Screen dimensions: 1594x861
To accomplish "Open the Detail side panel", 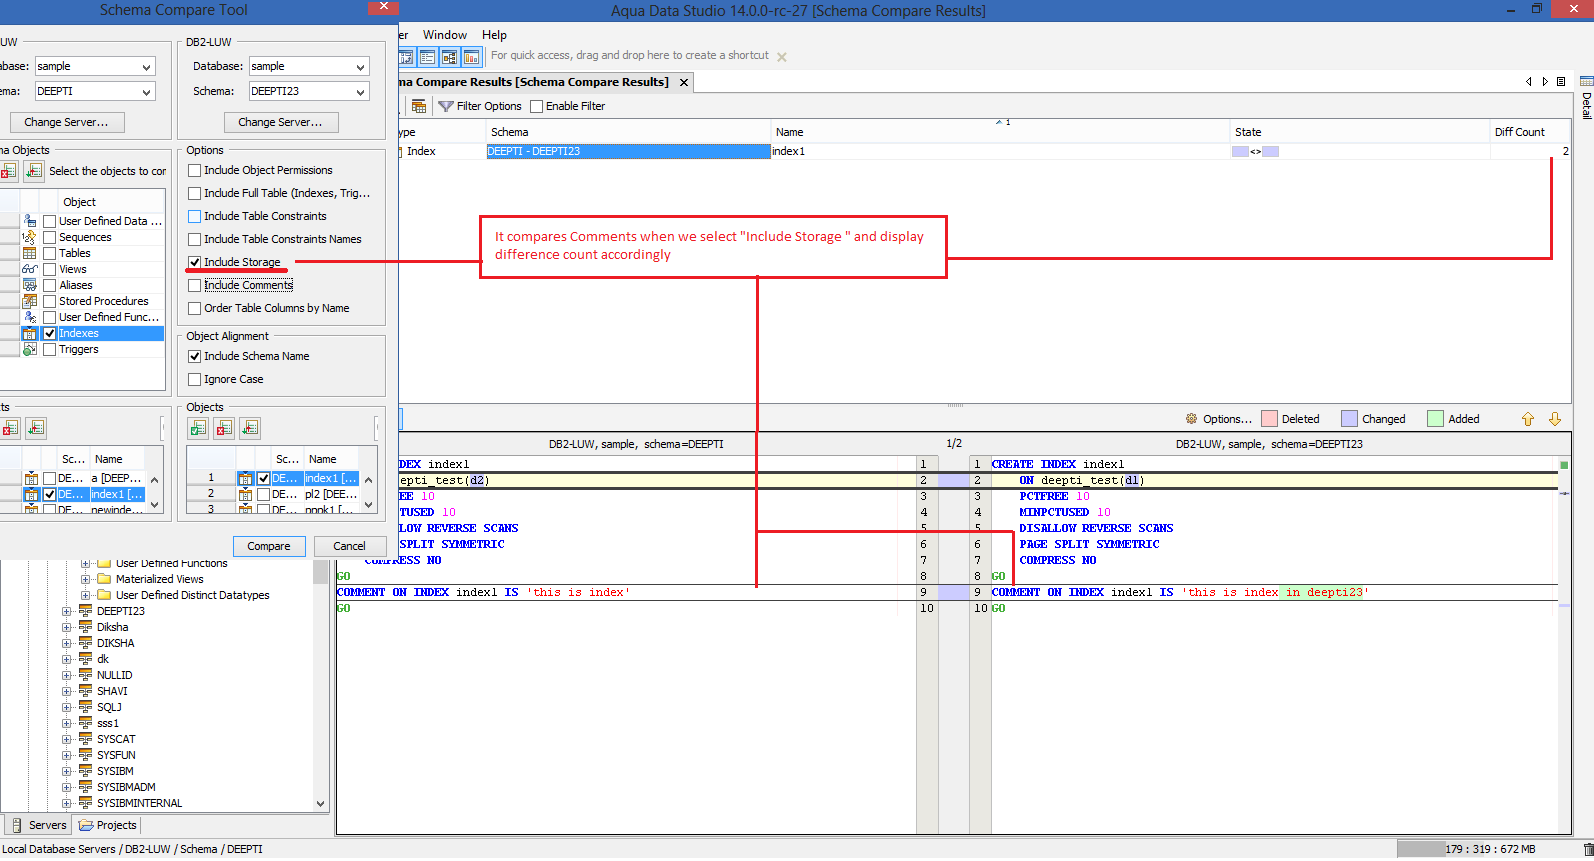I will tap(1586, 97).
